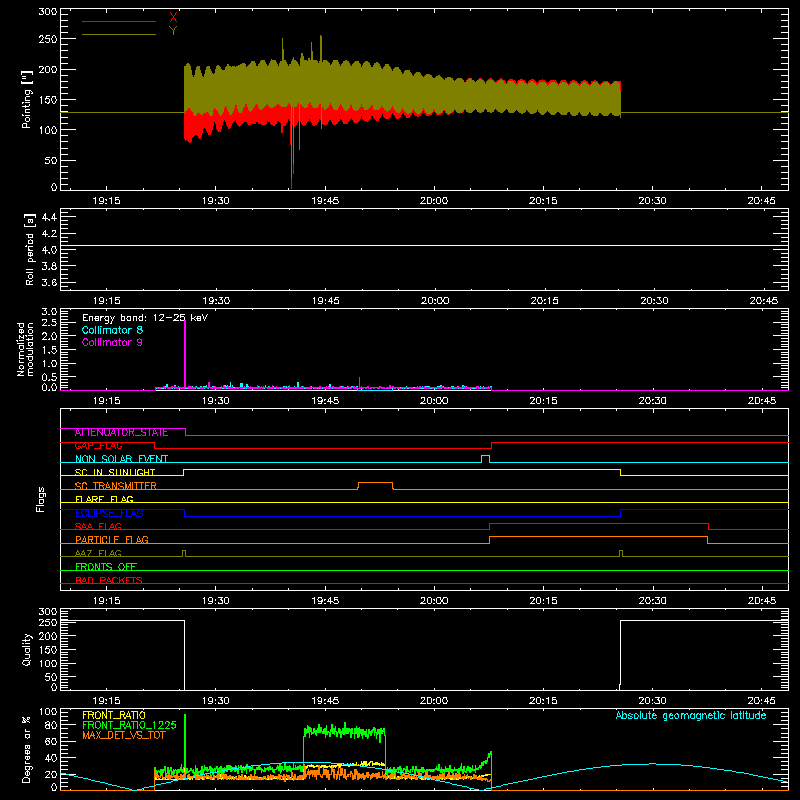Image resolution: width=800 pixels, height=800 pixels.
Task: Click the first AAZ_FLAG pulse marker
Action: click(184, 553)
